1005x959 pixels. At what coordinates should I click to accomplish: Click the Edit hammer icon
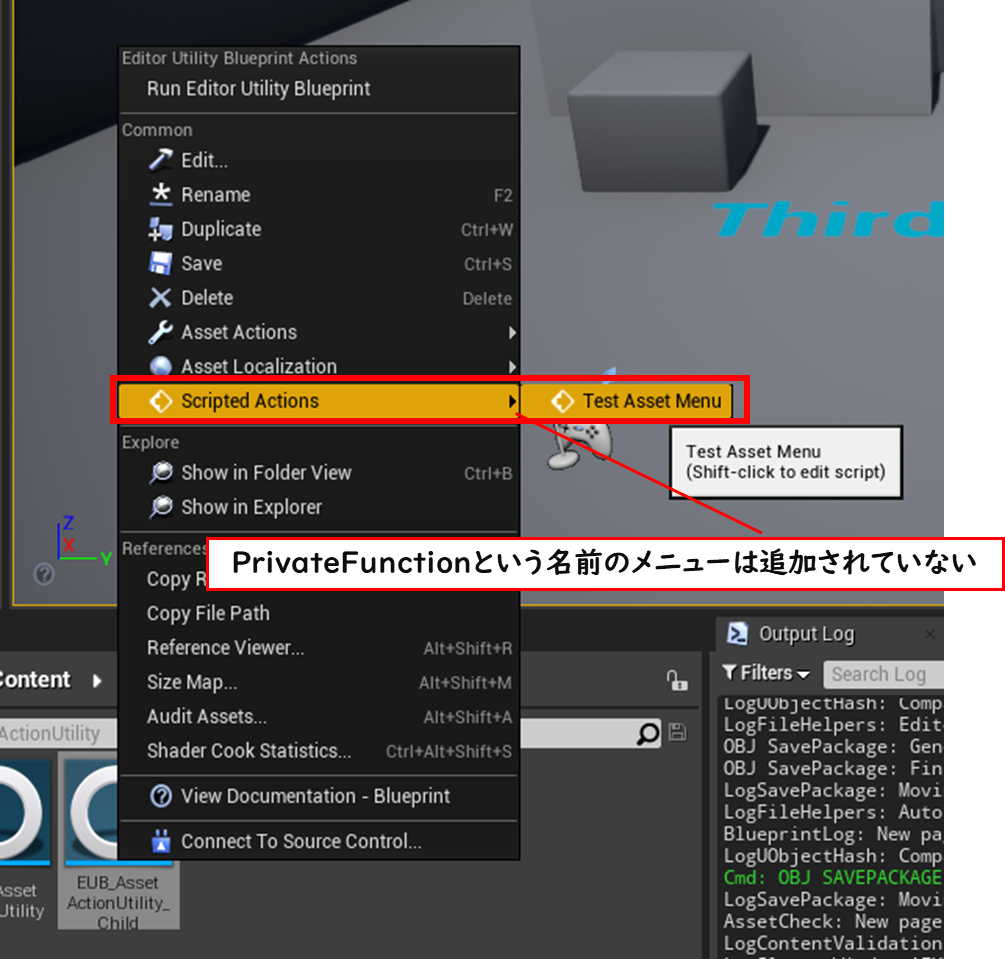coord(160,160)
